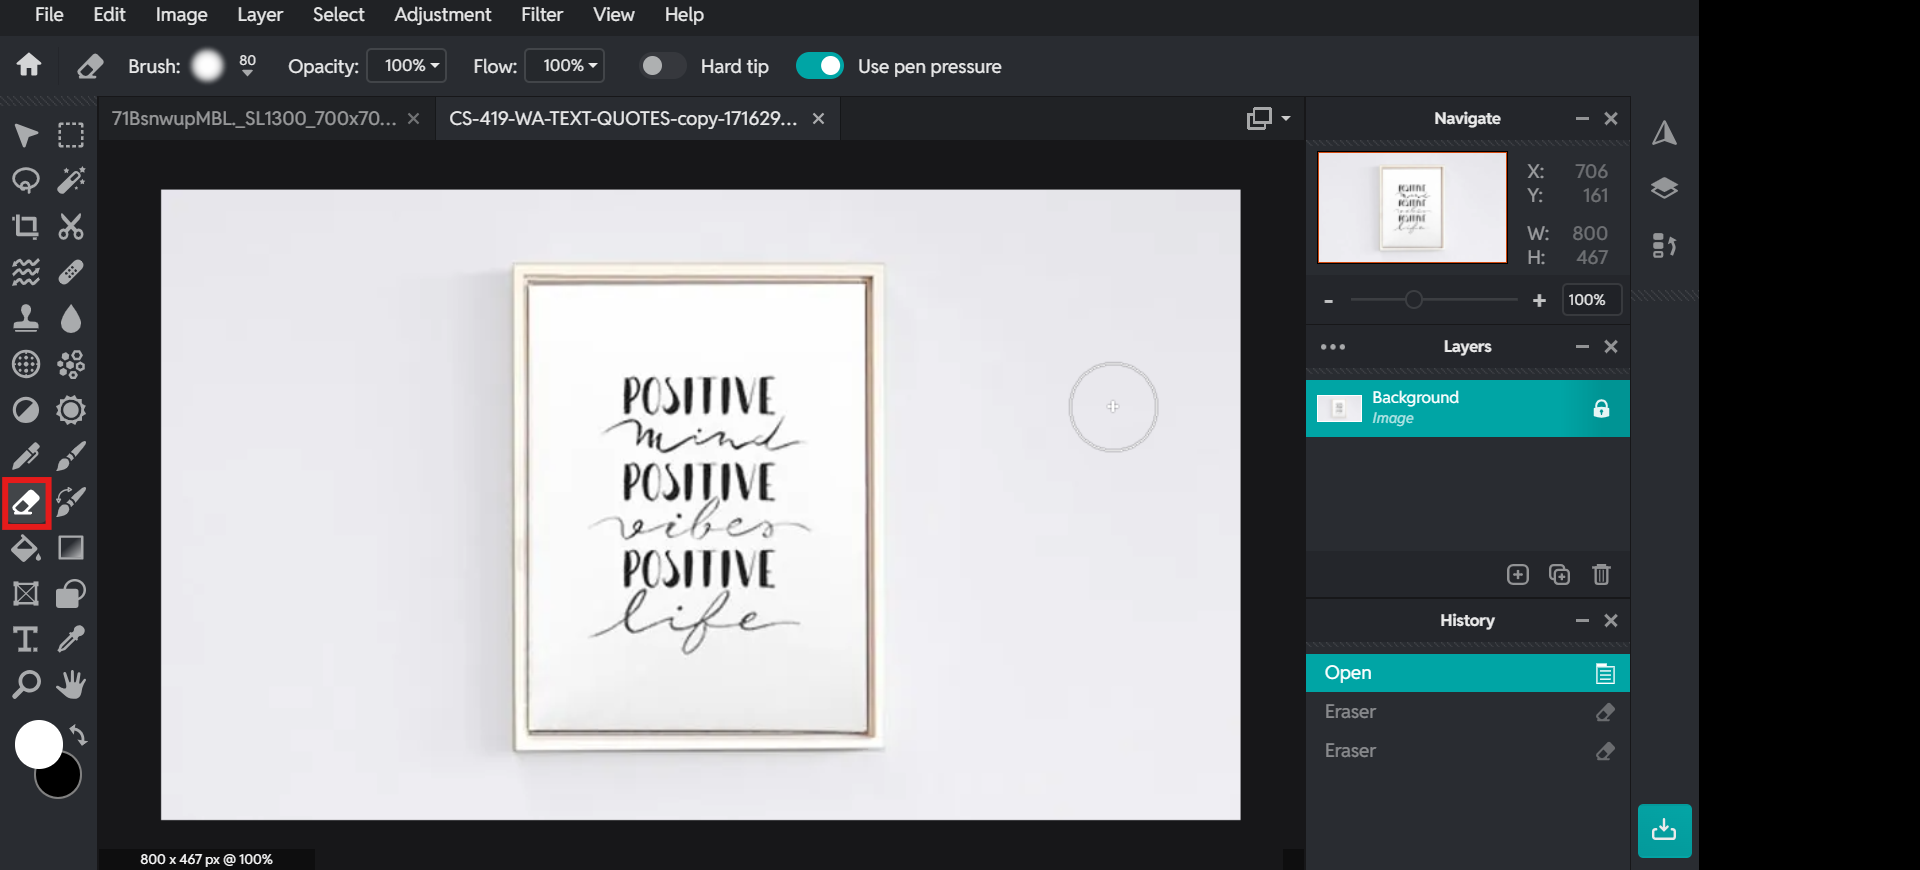1920x870 pixels.
Task: Pick the Text tool
Action: [x=26, y=639]
